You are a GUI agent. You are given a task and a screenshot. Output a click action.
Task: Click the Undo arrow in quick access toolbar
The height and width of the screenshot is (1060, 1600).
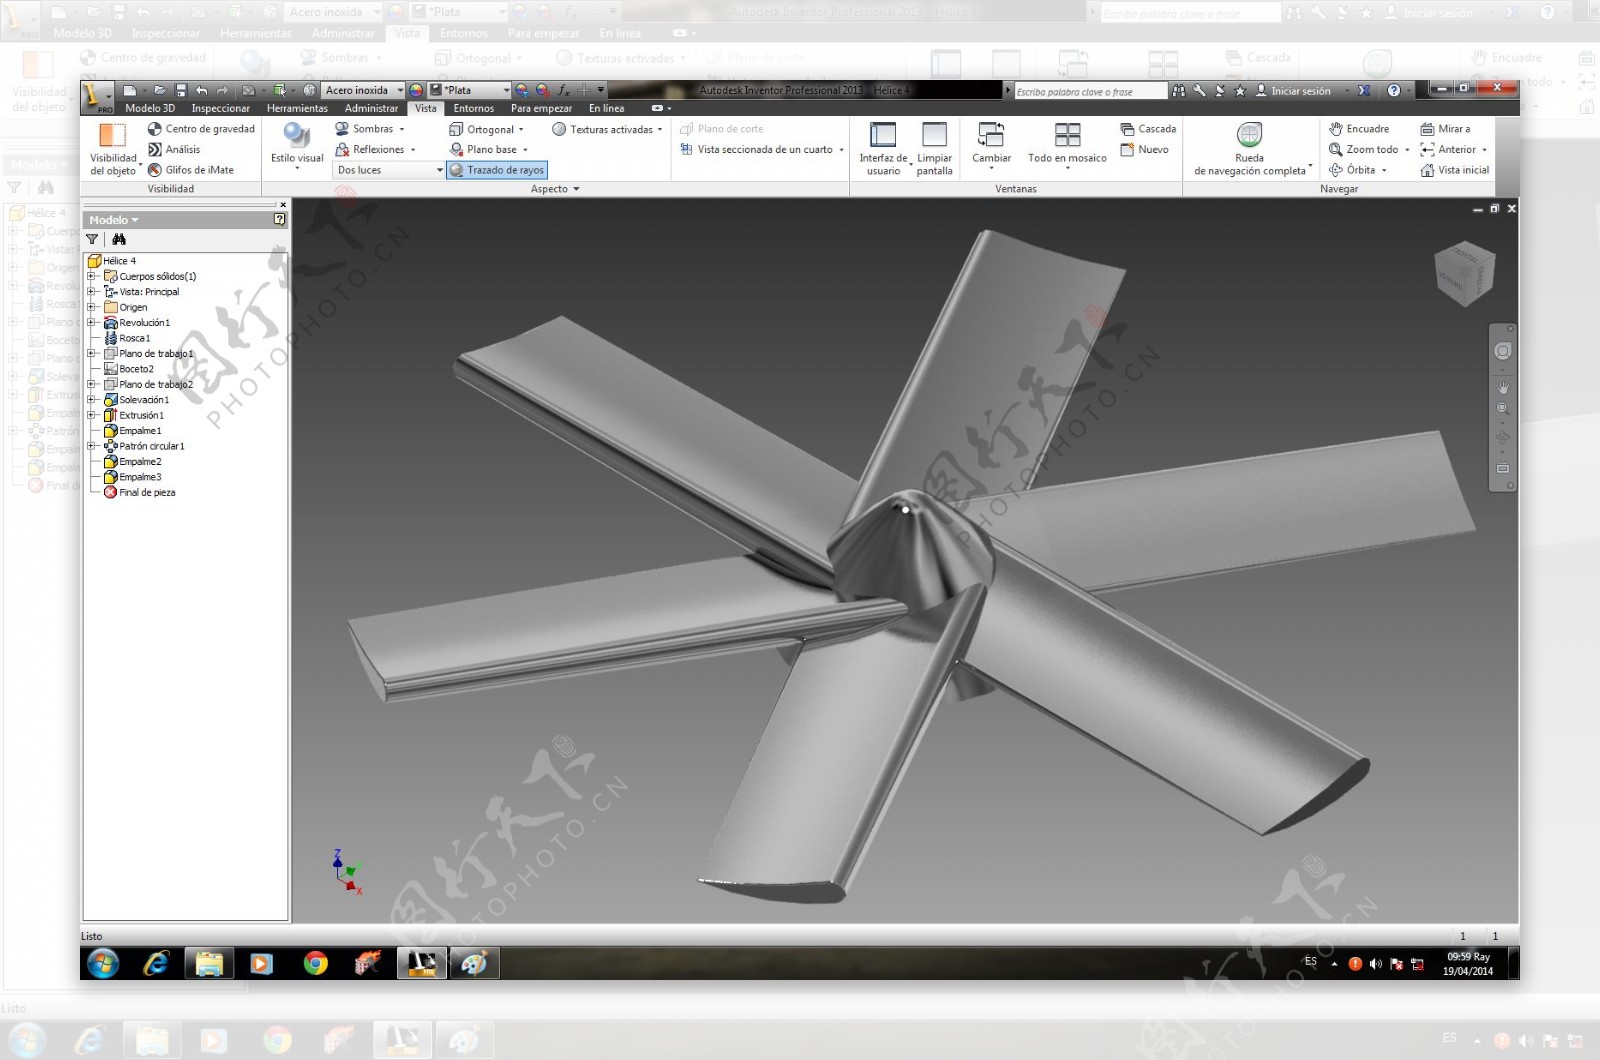[x=202, y=90]
